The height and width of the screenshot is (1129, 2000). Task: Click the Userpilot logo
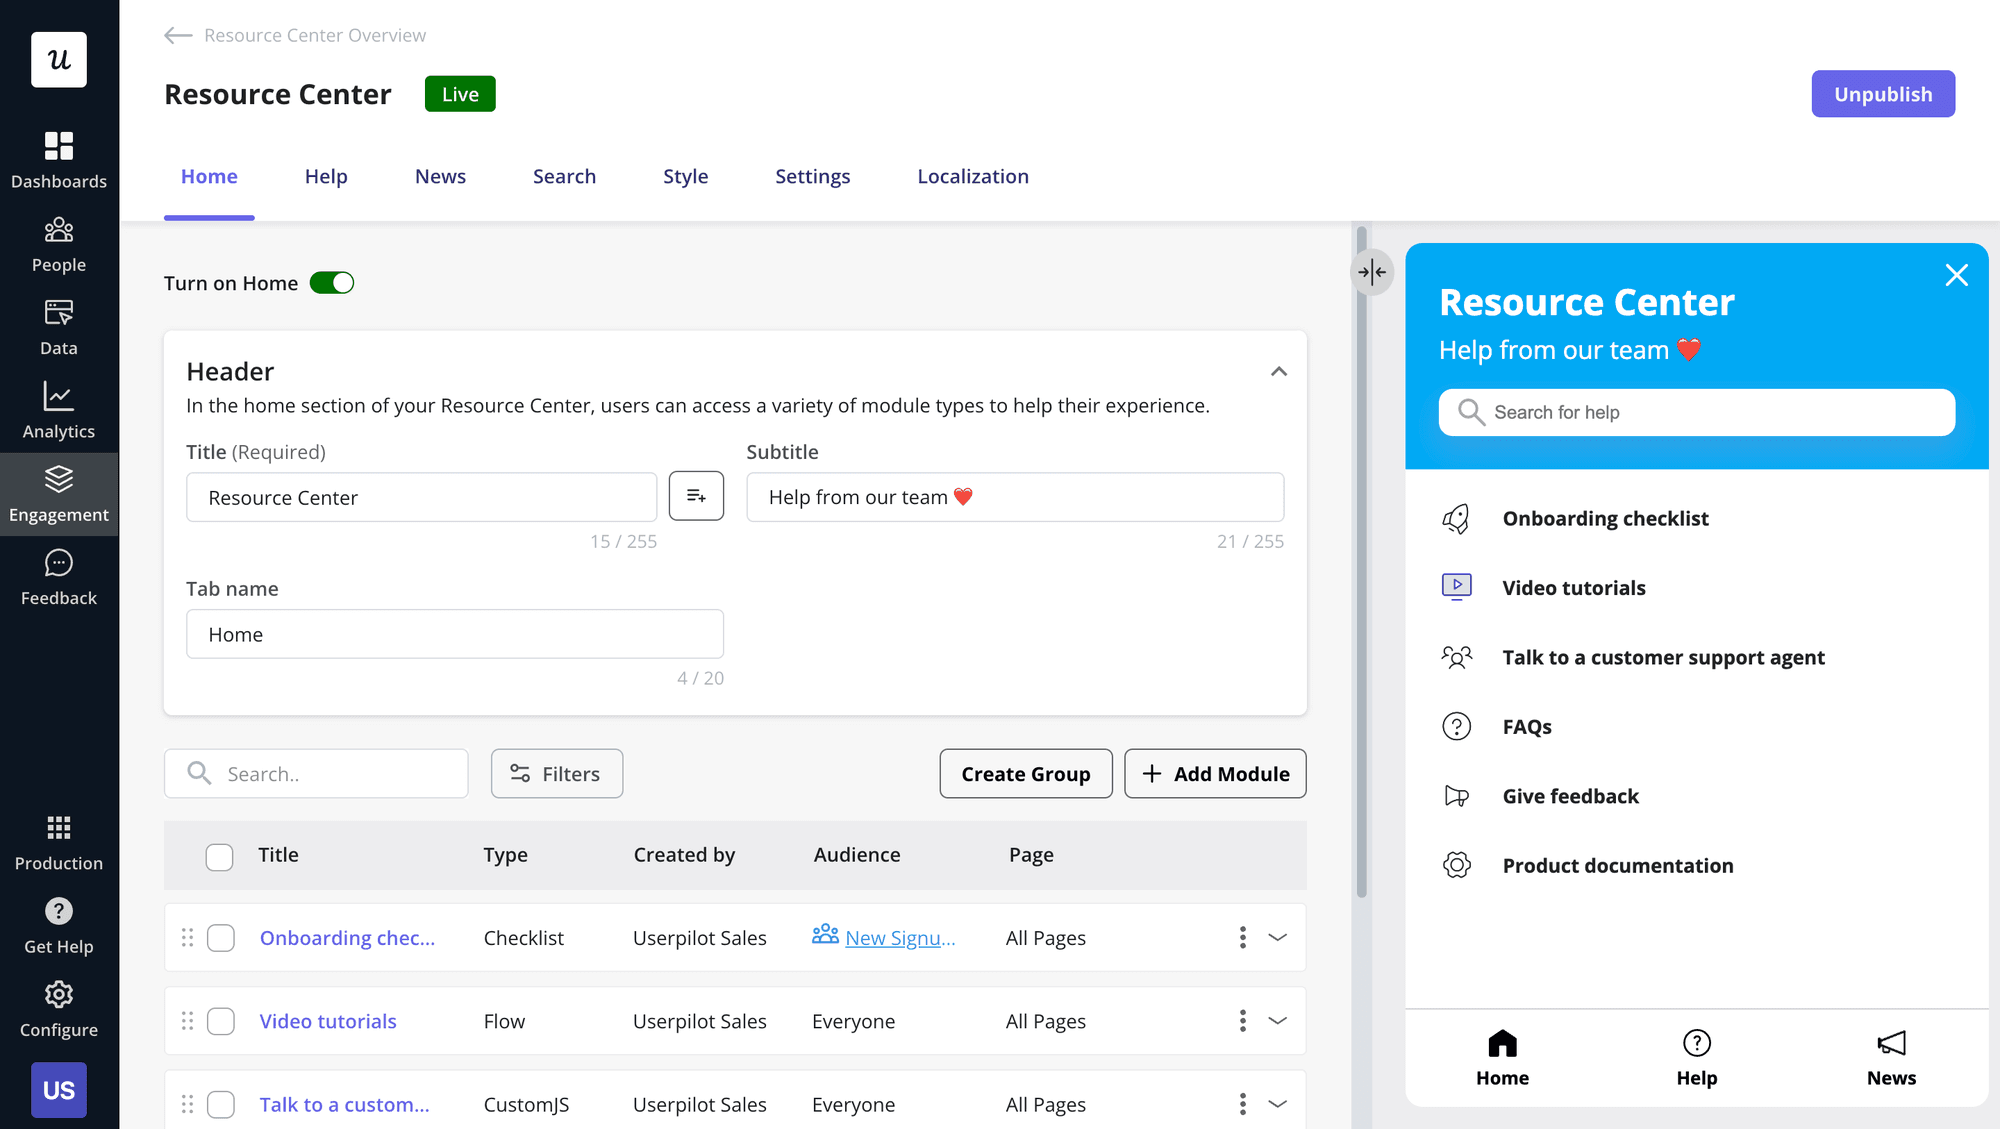point(59,60)
